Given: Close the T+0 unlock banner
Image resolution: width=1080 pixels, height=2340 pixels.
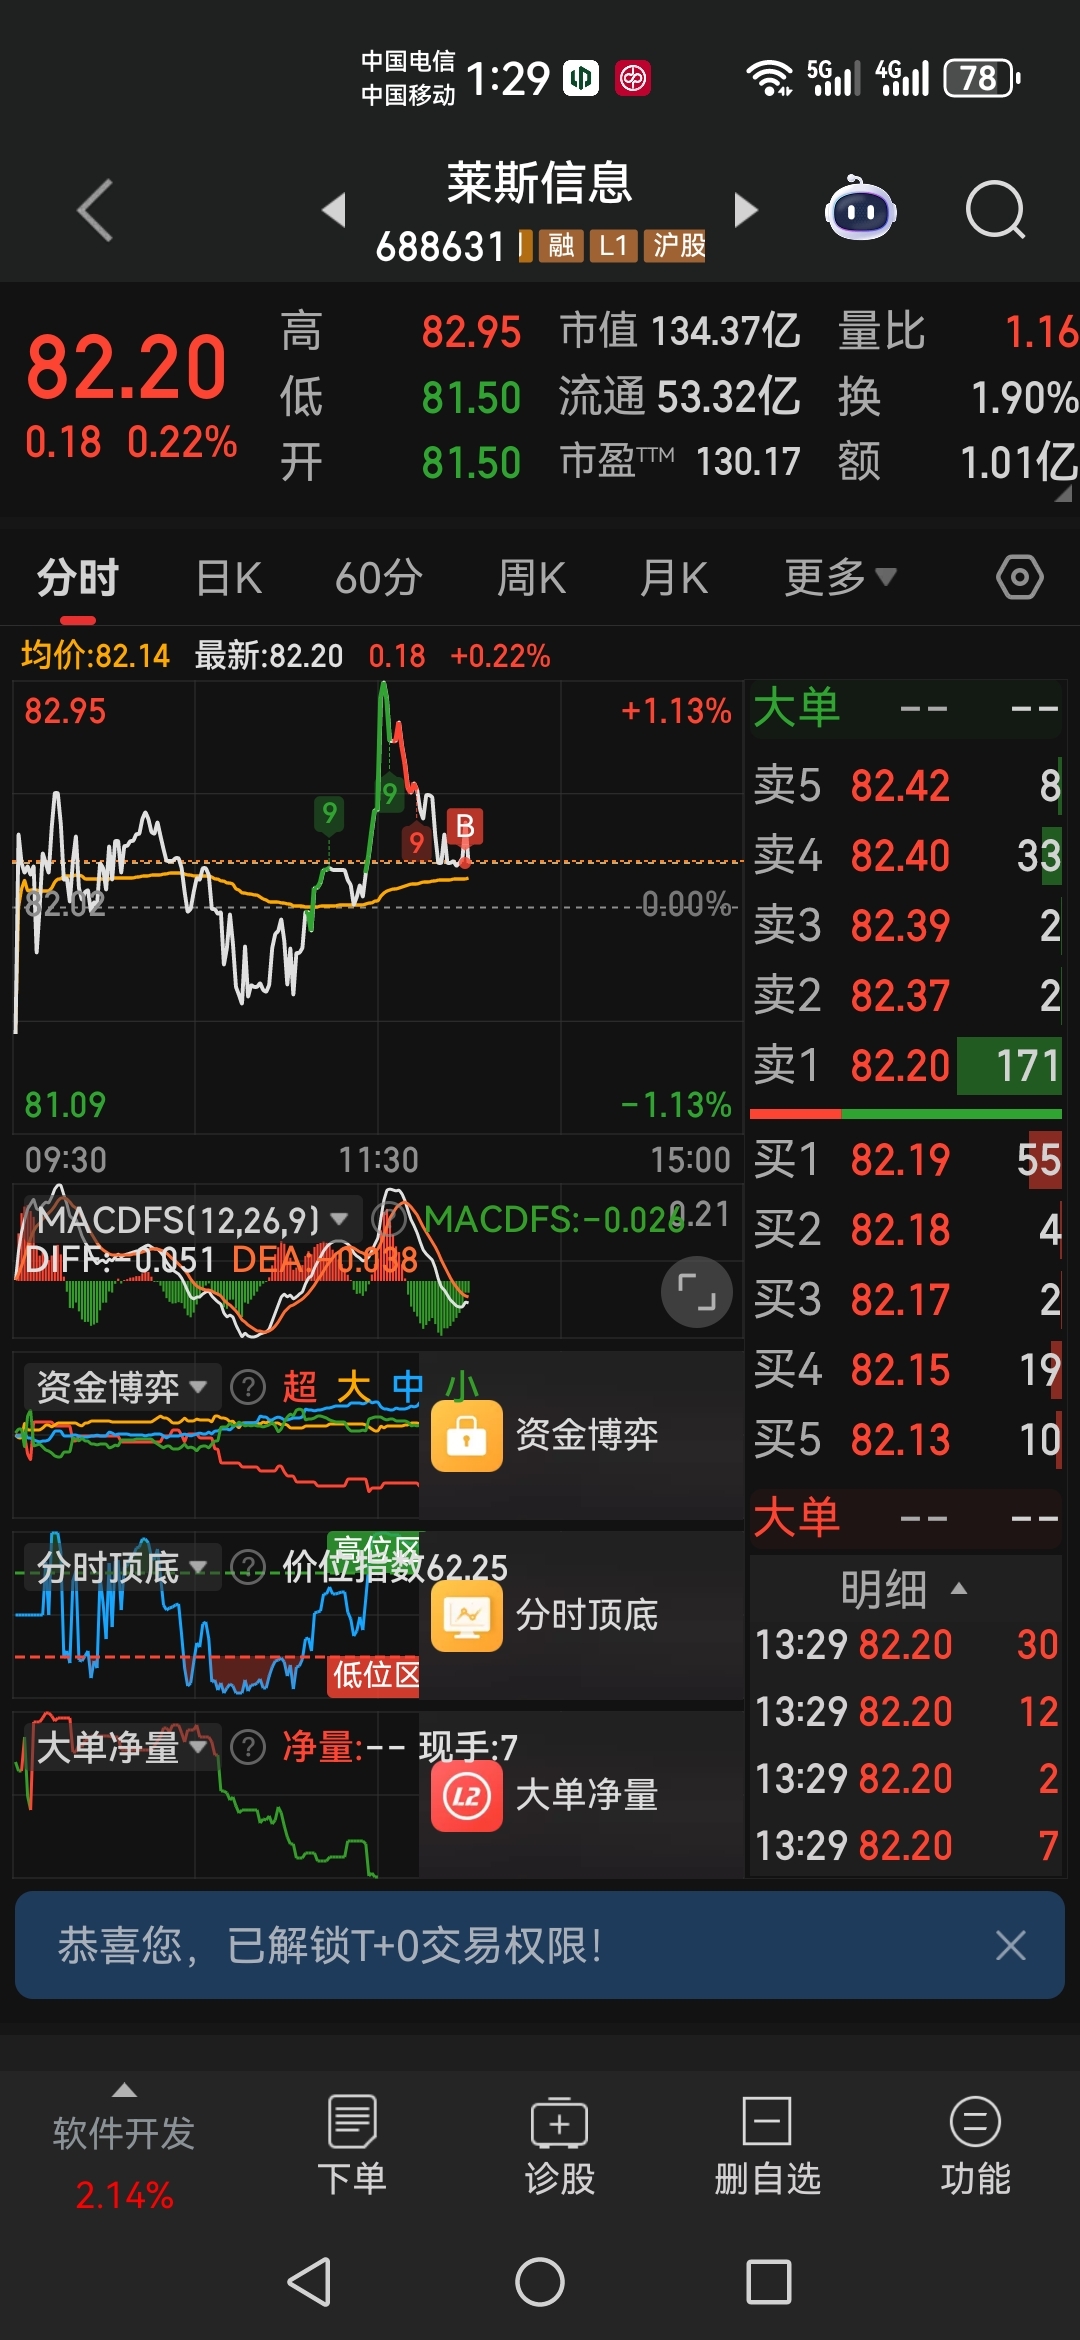Looking at the screenshot, I should pos(1011,1945).
